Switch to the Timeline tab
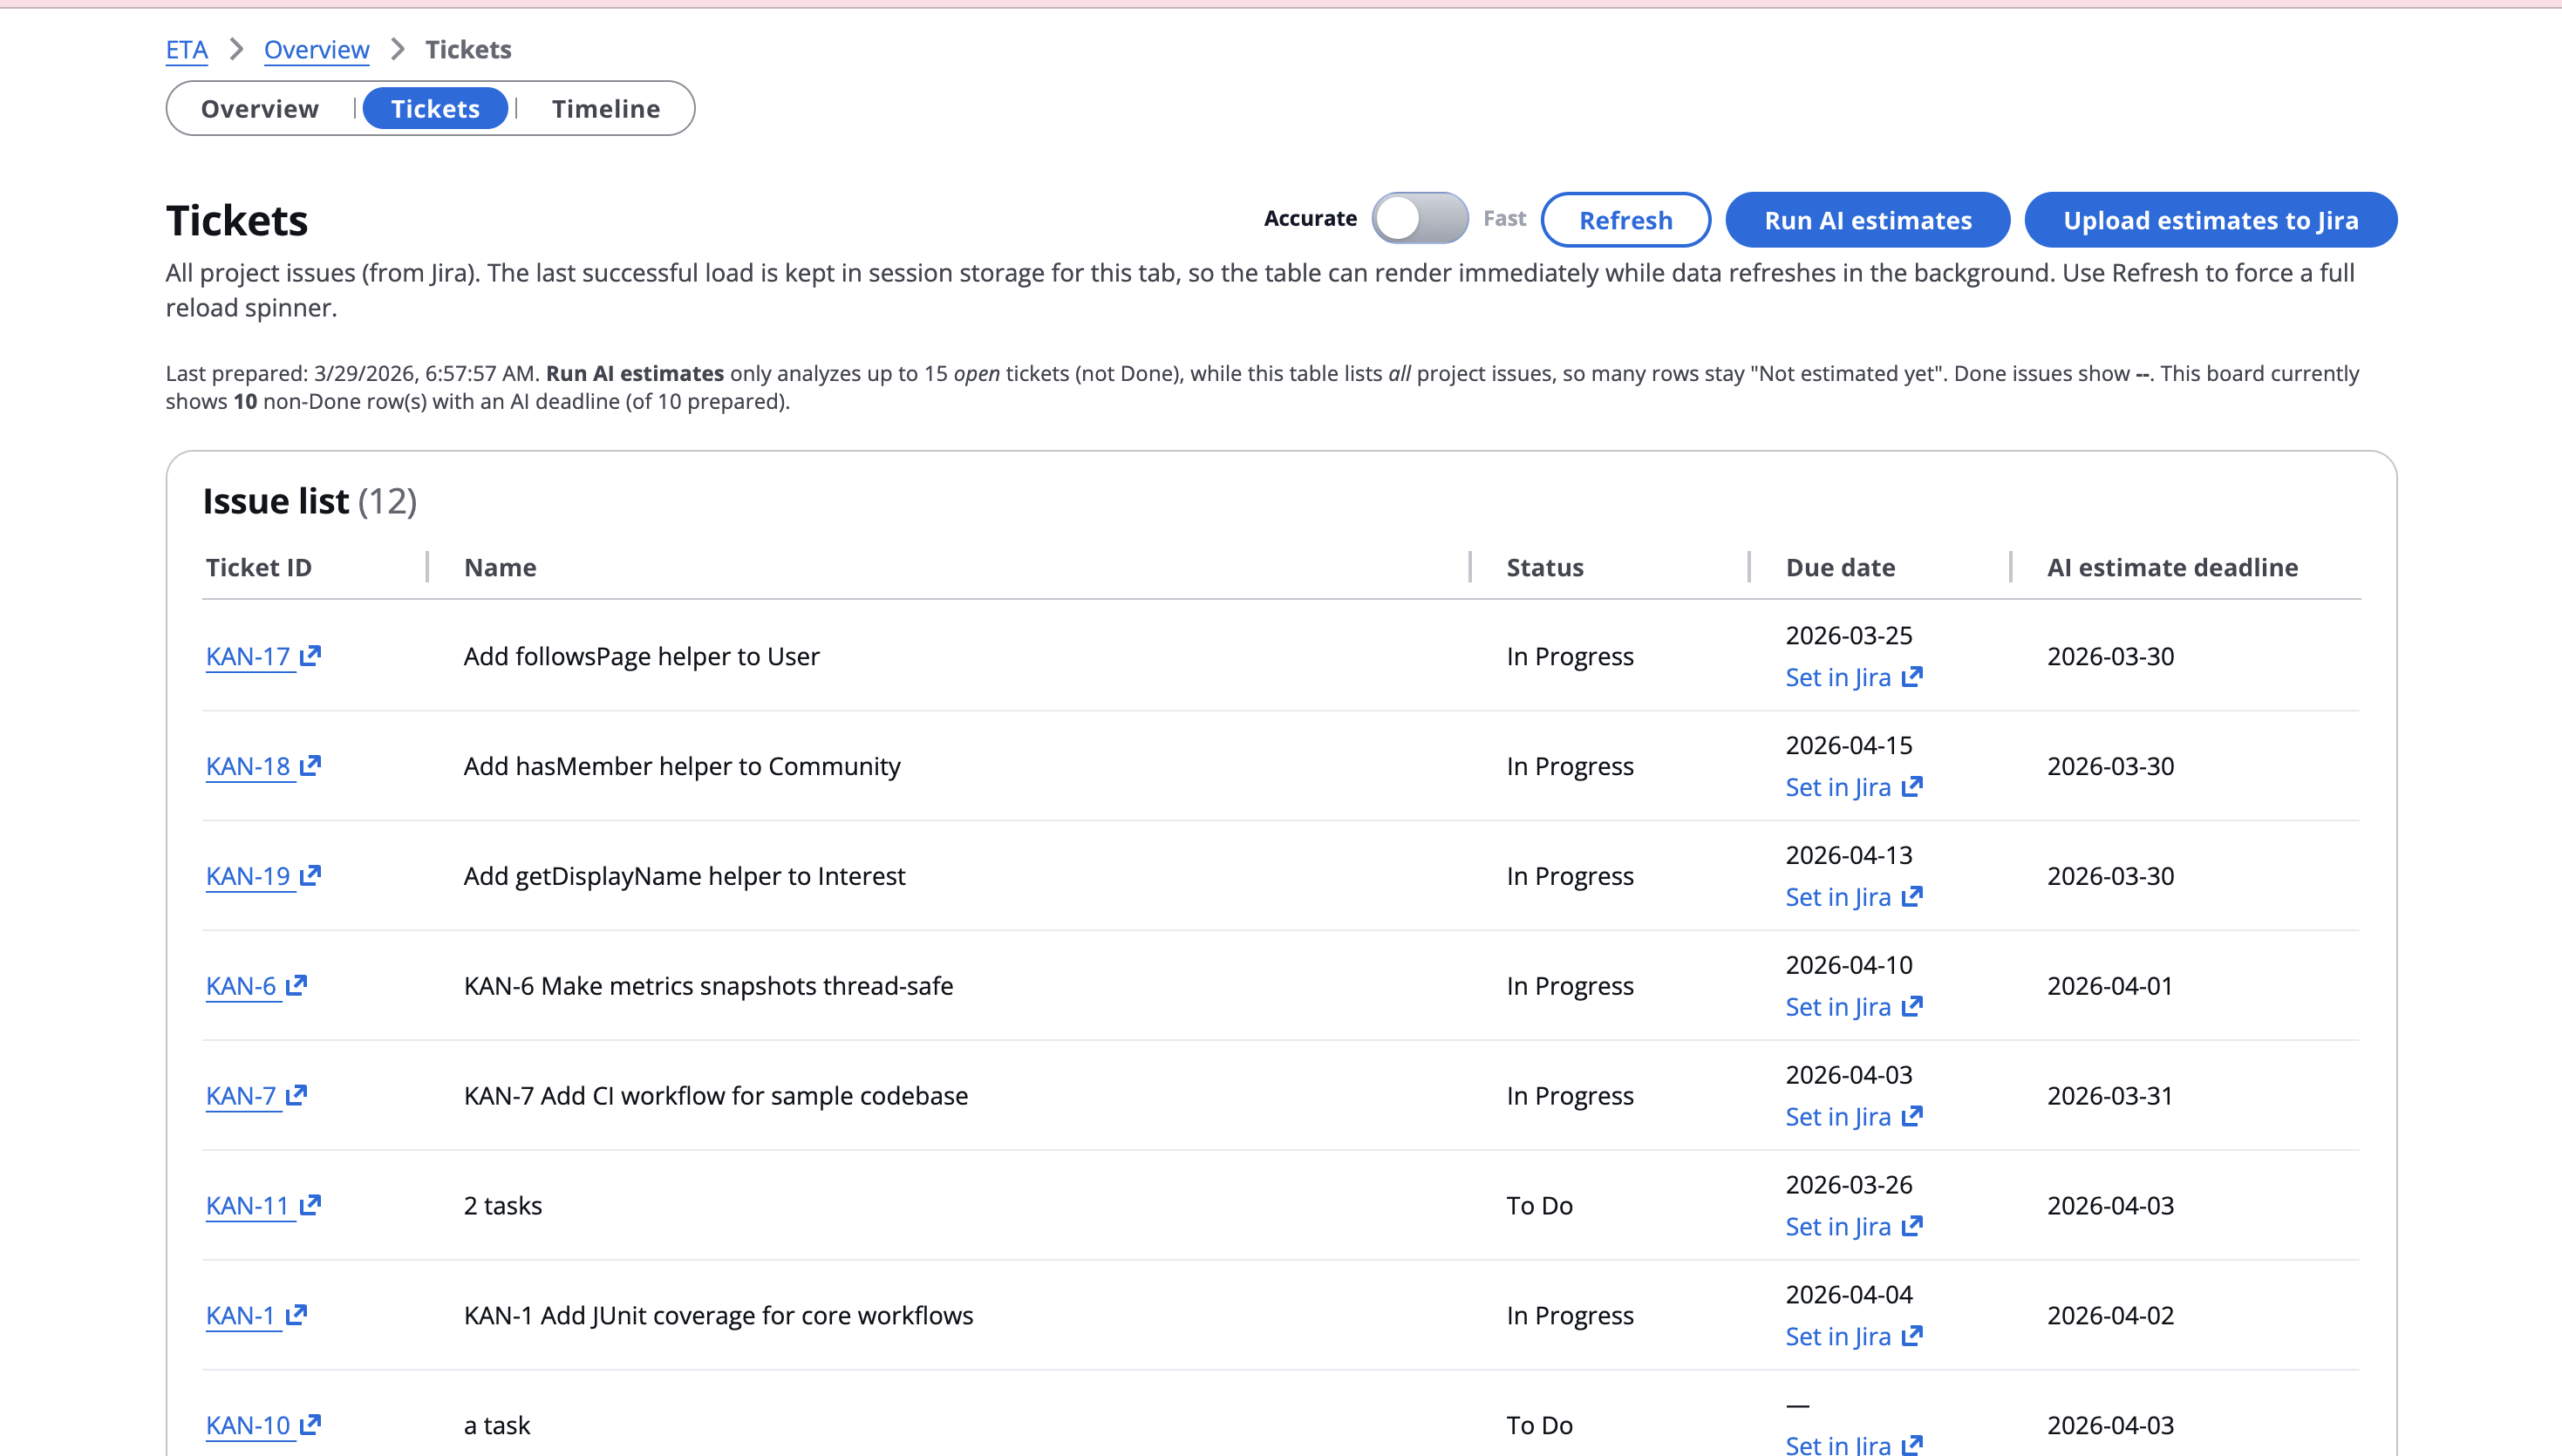The width and height of the screenshot is (2562, 1456). pyautogui.click(x=605, y=108)
